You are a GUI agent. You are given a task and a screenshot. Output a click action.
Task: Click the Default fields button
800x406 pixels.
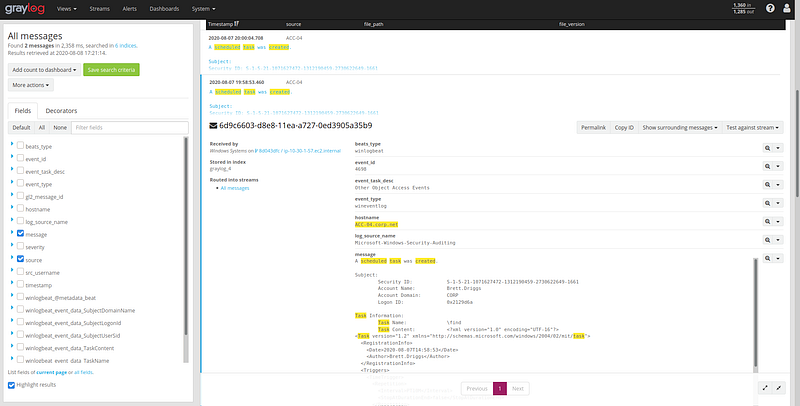click(x=21, y=128)
